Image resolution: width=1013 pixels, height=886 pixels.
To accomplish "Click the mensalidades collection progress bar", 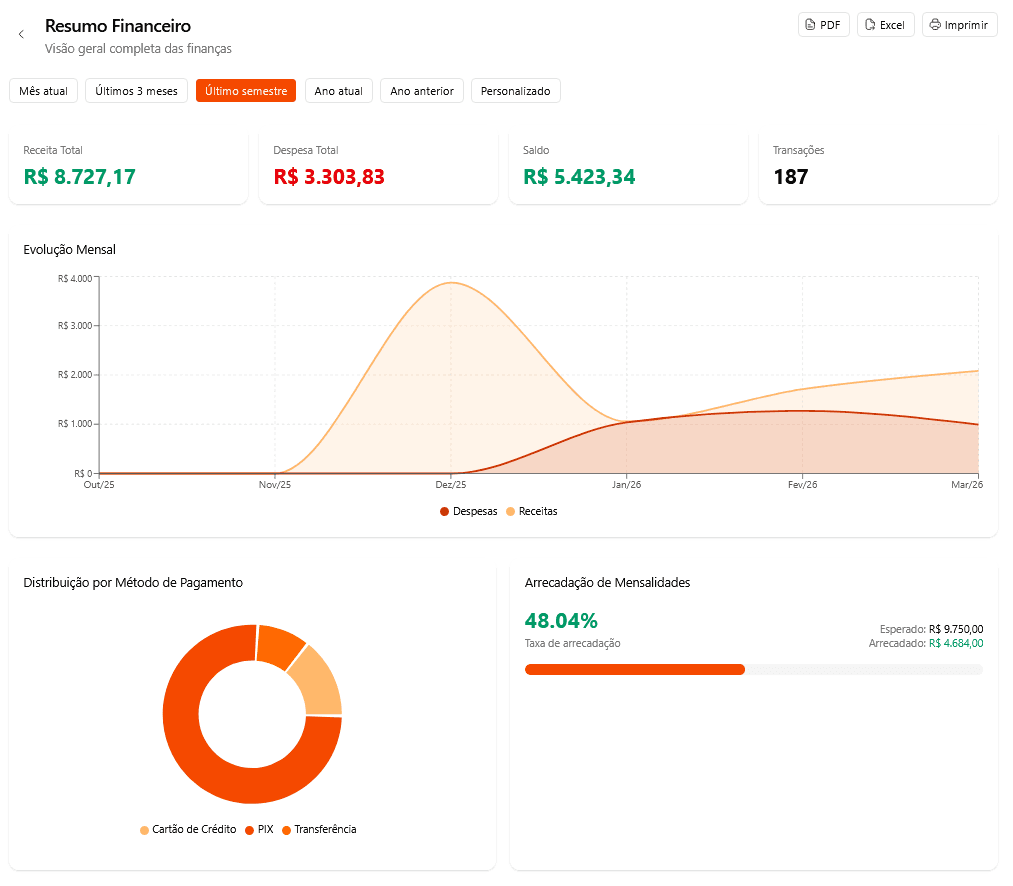I will [x=753, y=669].
